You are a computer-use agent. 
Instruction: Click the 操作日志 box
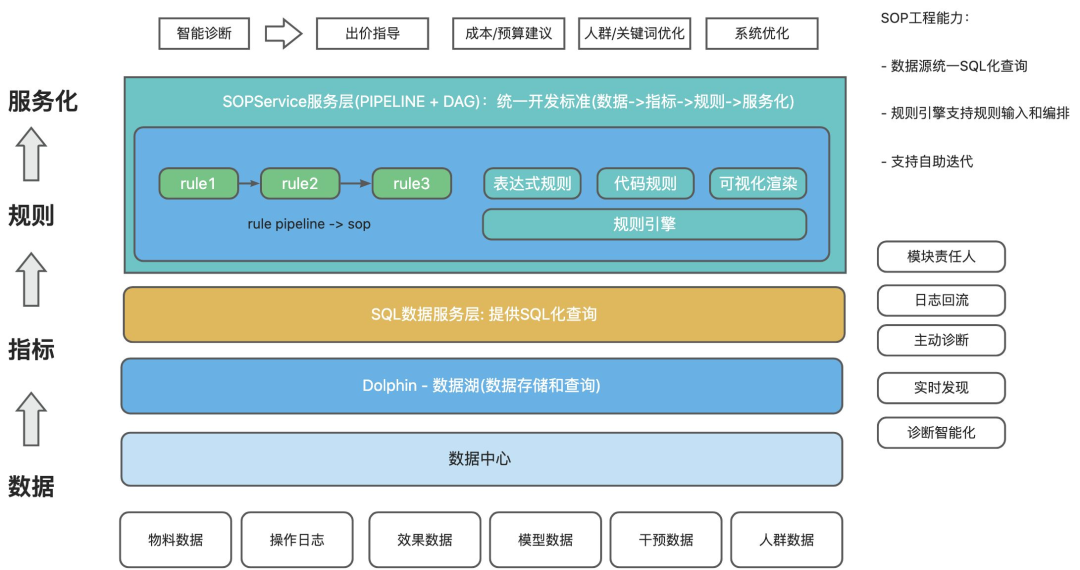point(297,540)
